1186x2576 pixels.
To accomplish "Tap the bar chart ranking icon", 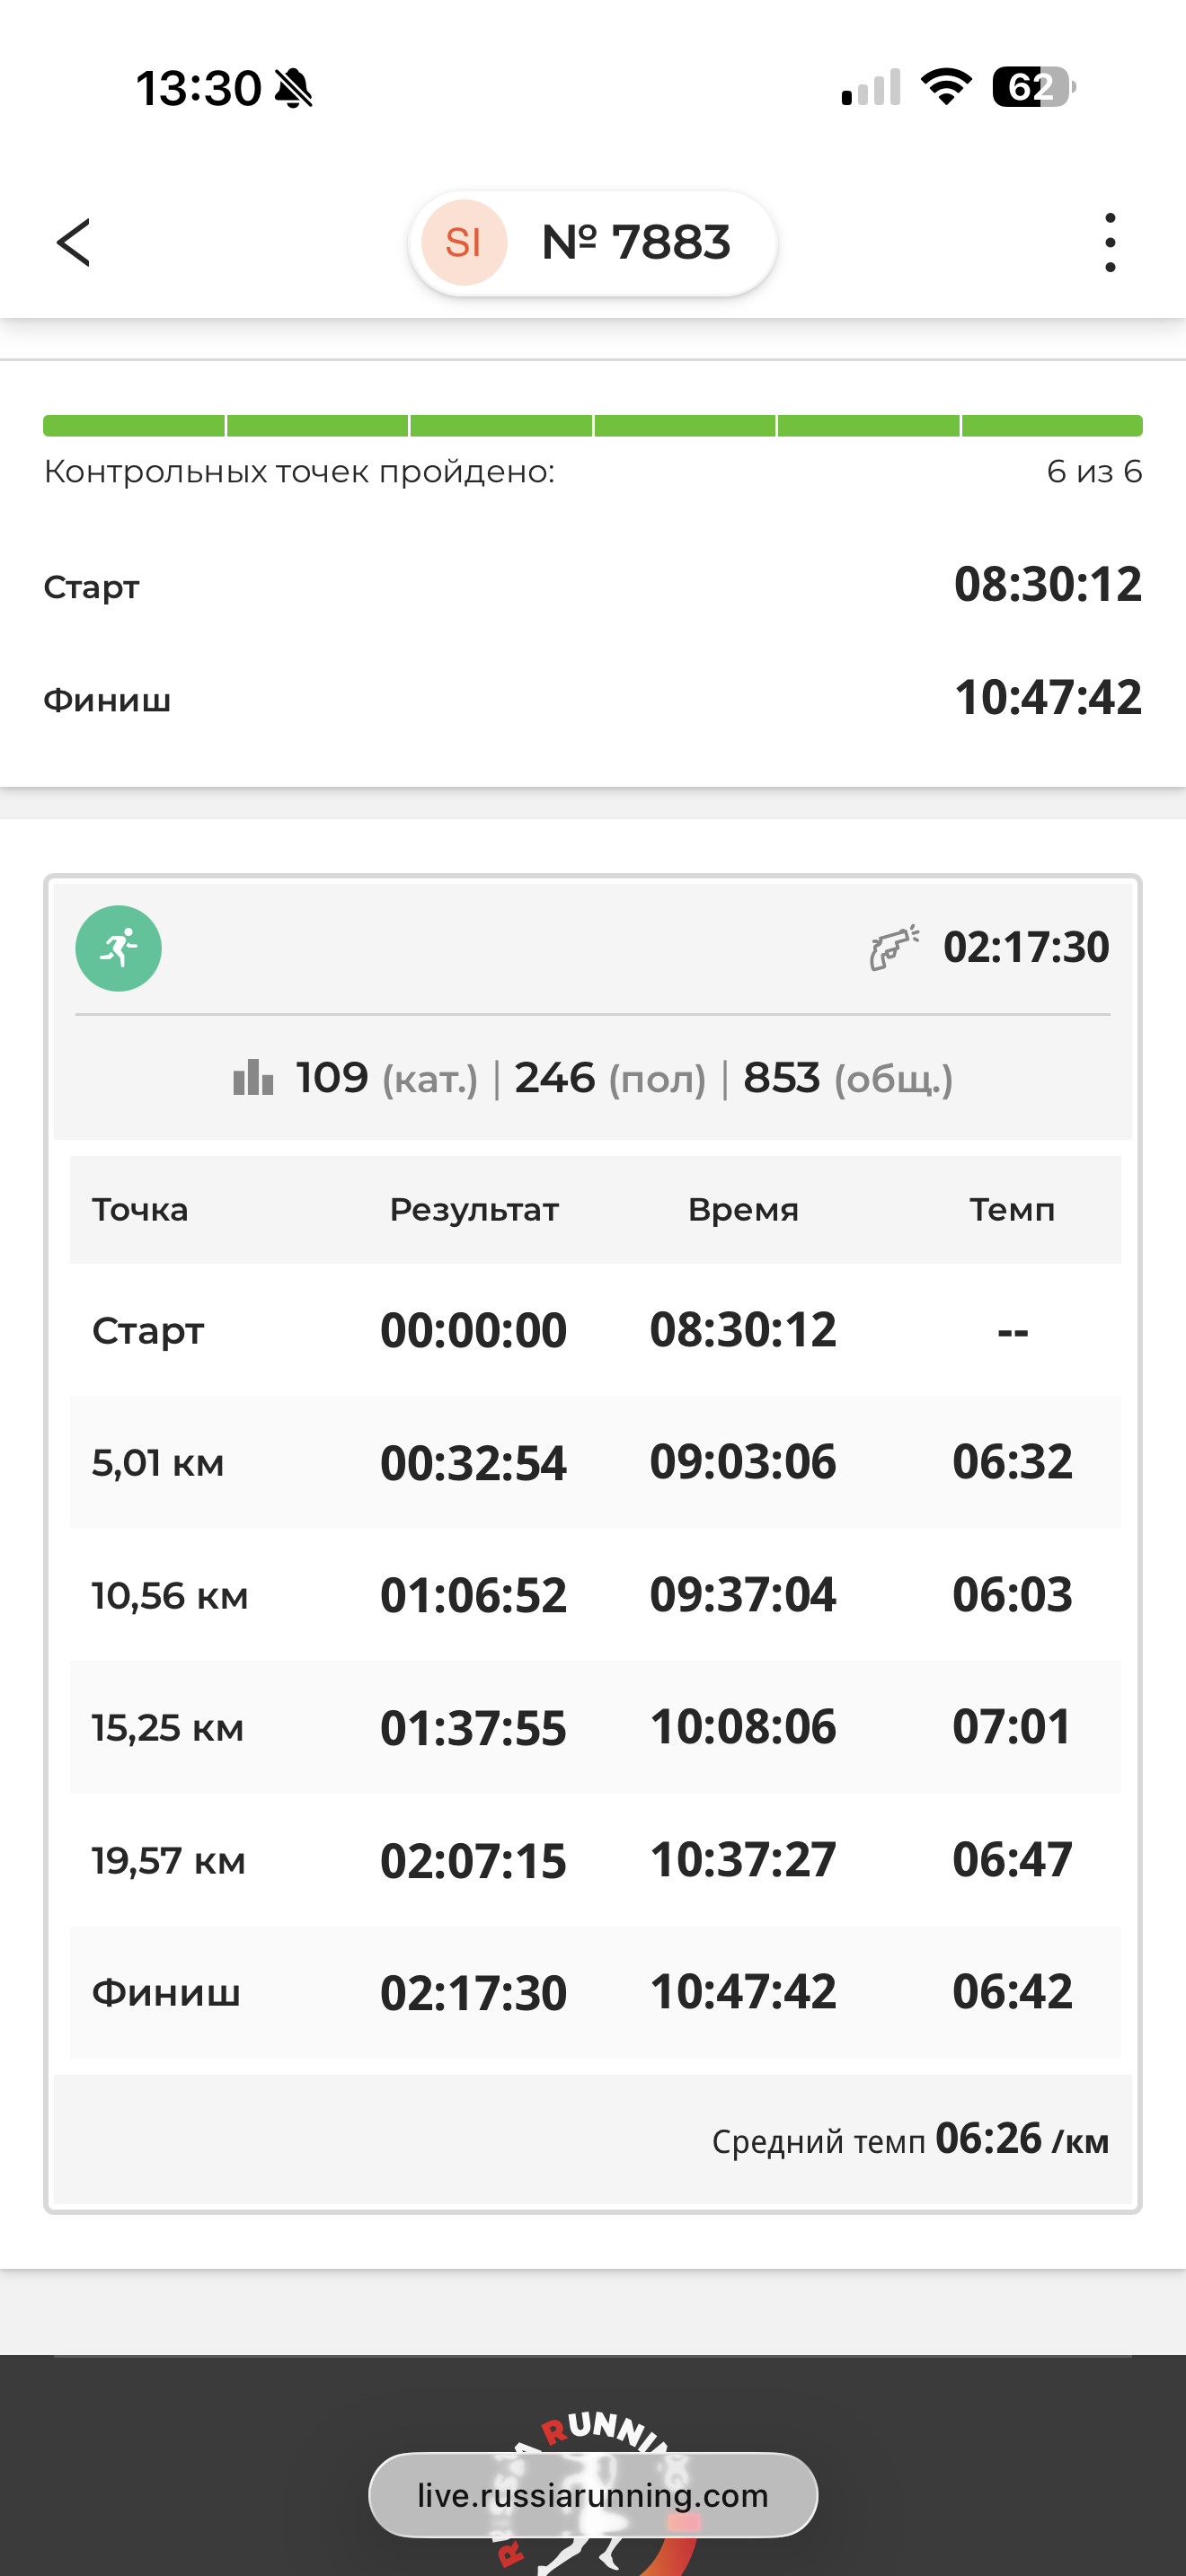I will [x=253, y=1078].
